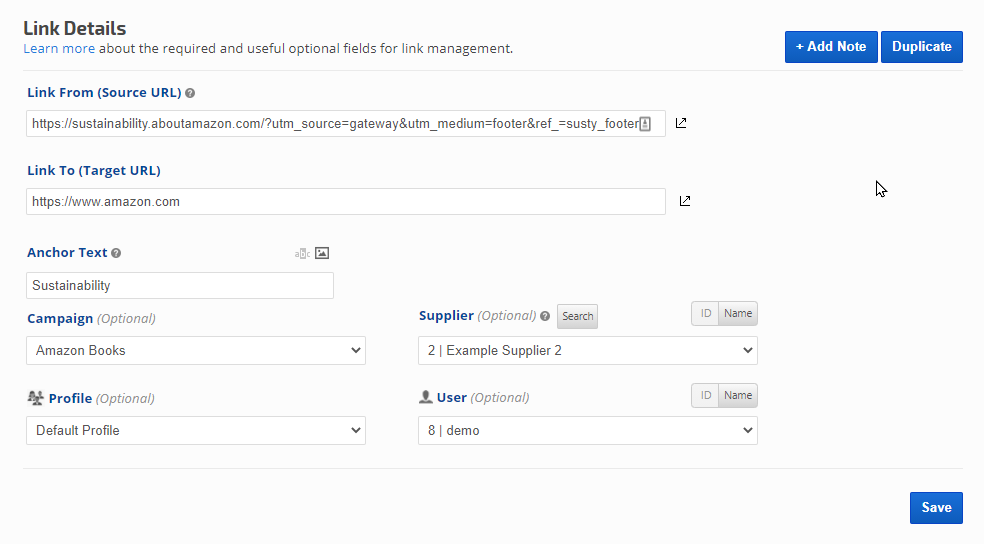Screen dimensions: 984x544
Task: Open the Profile dropdown showing Default Profile
Action: pos(196,431)
